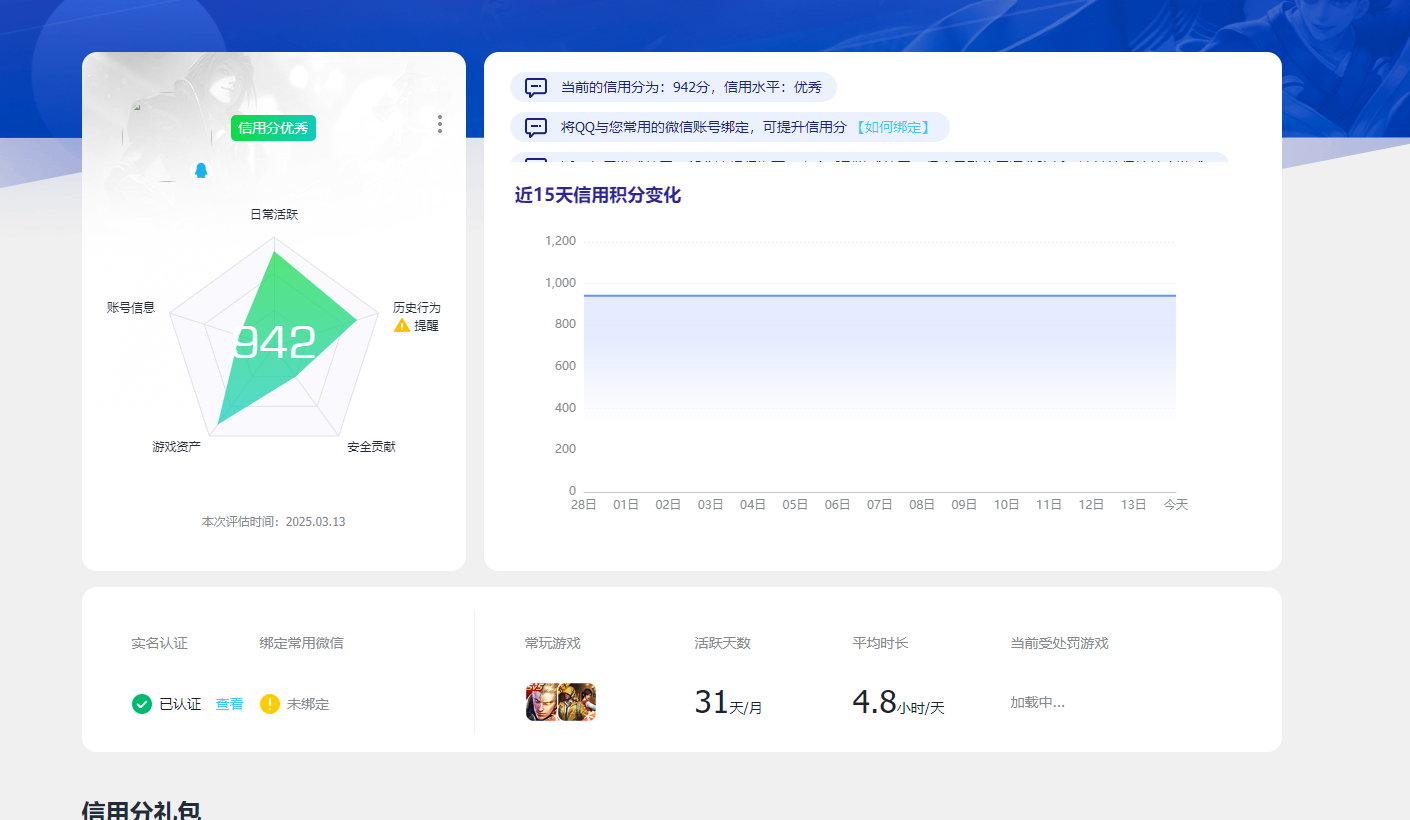
Task: Select the 日常活跃 radar chart label
Action: point(274,215)
